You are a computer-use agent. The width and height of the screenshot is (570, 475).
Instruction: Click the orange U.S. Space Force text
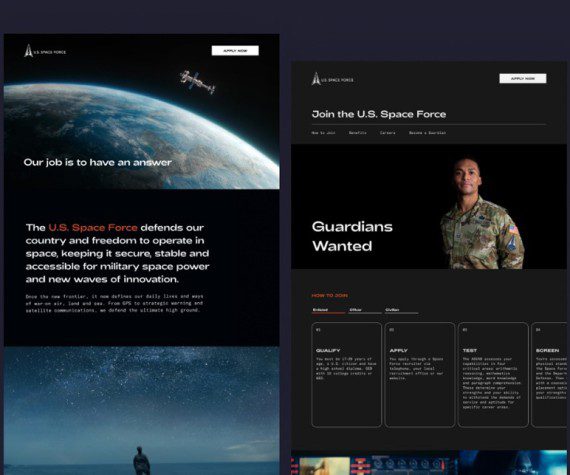pyautogui.click(x=93, y=228)
